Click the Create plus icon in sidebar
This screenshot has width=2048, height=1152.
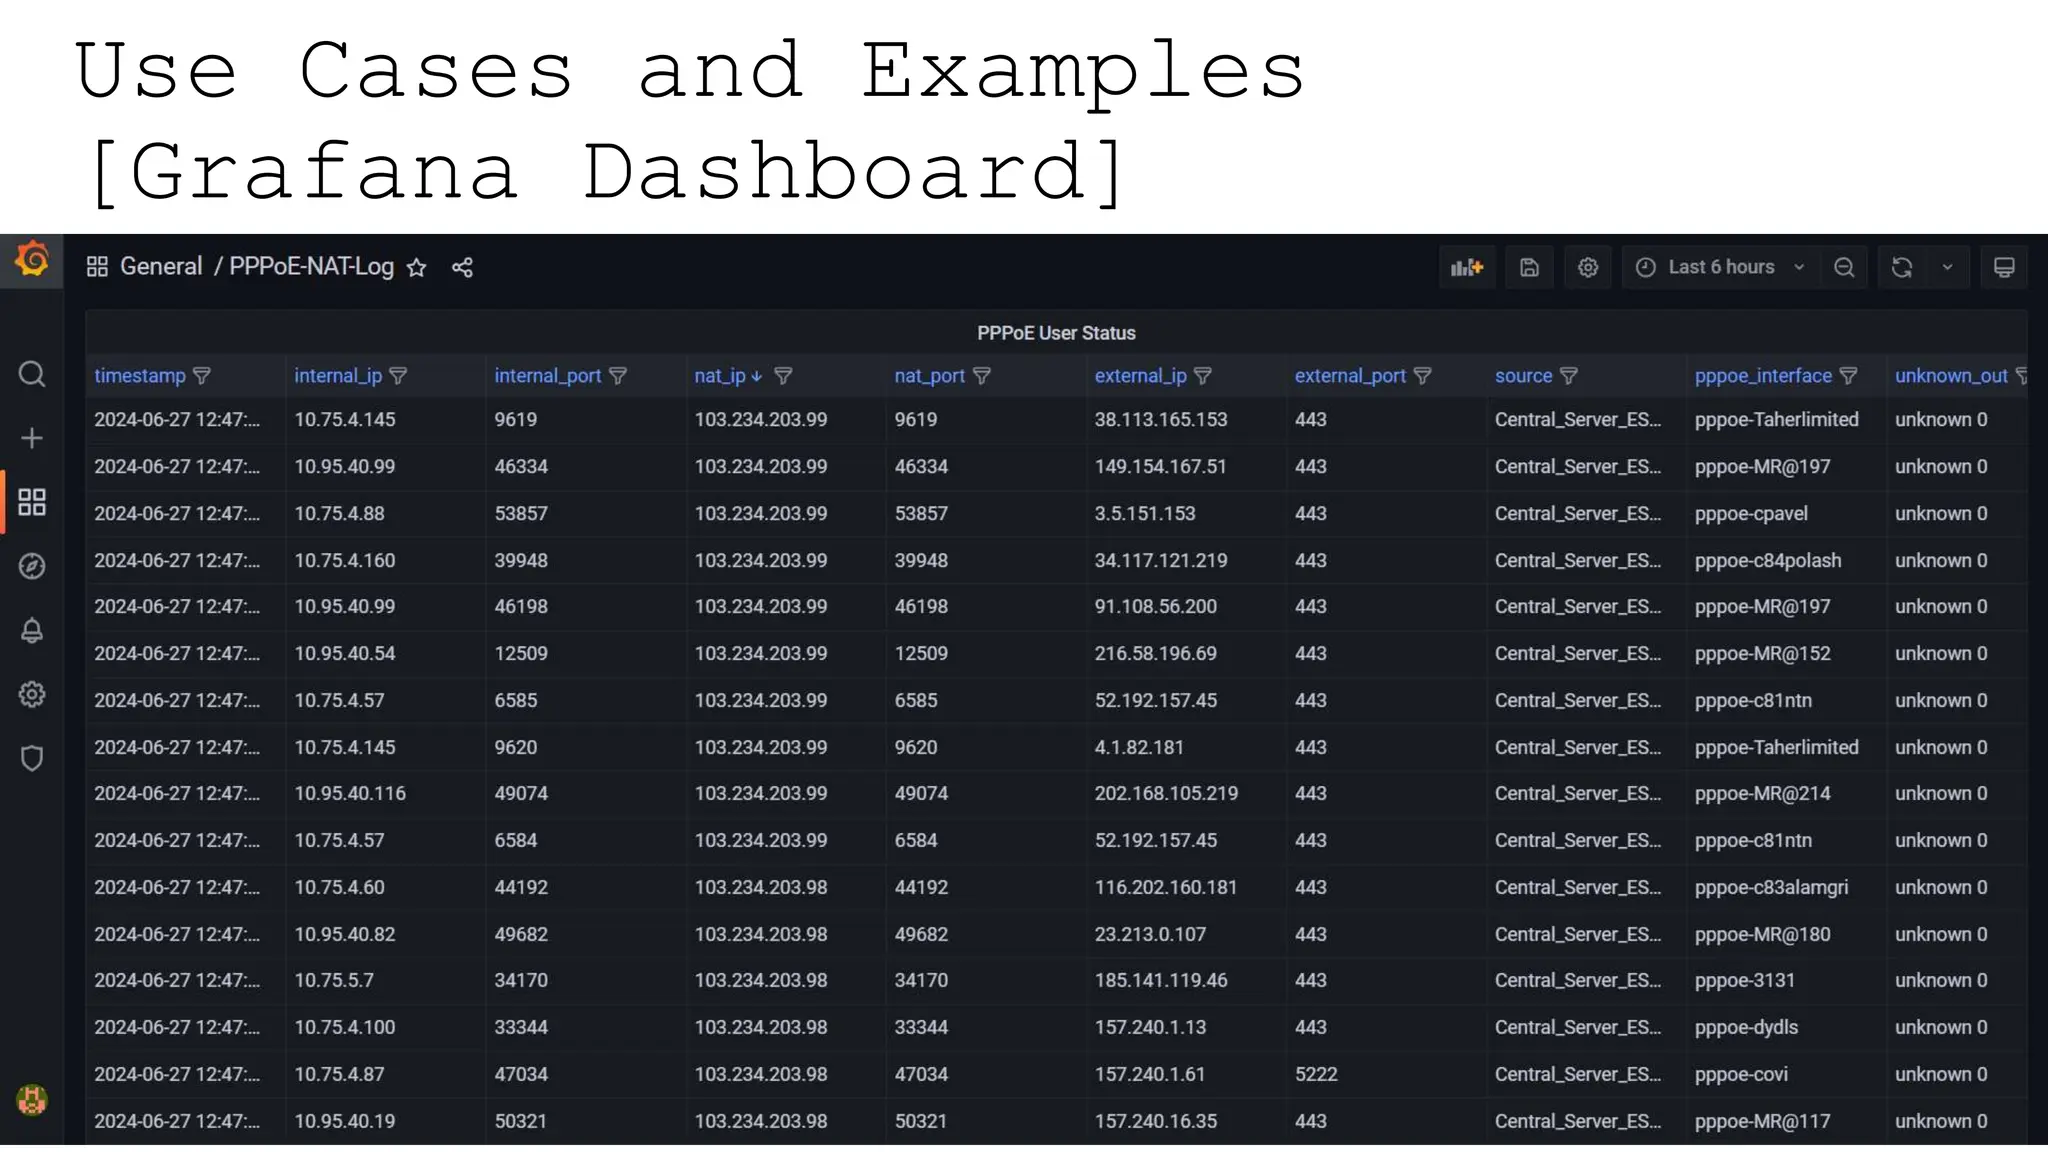click(x=32, y=438)
